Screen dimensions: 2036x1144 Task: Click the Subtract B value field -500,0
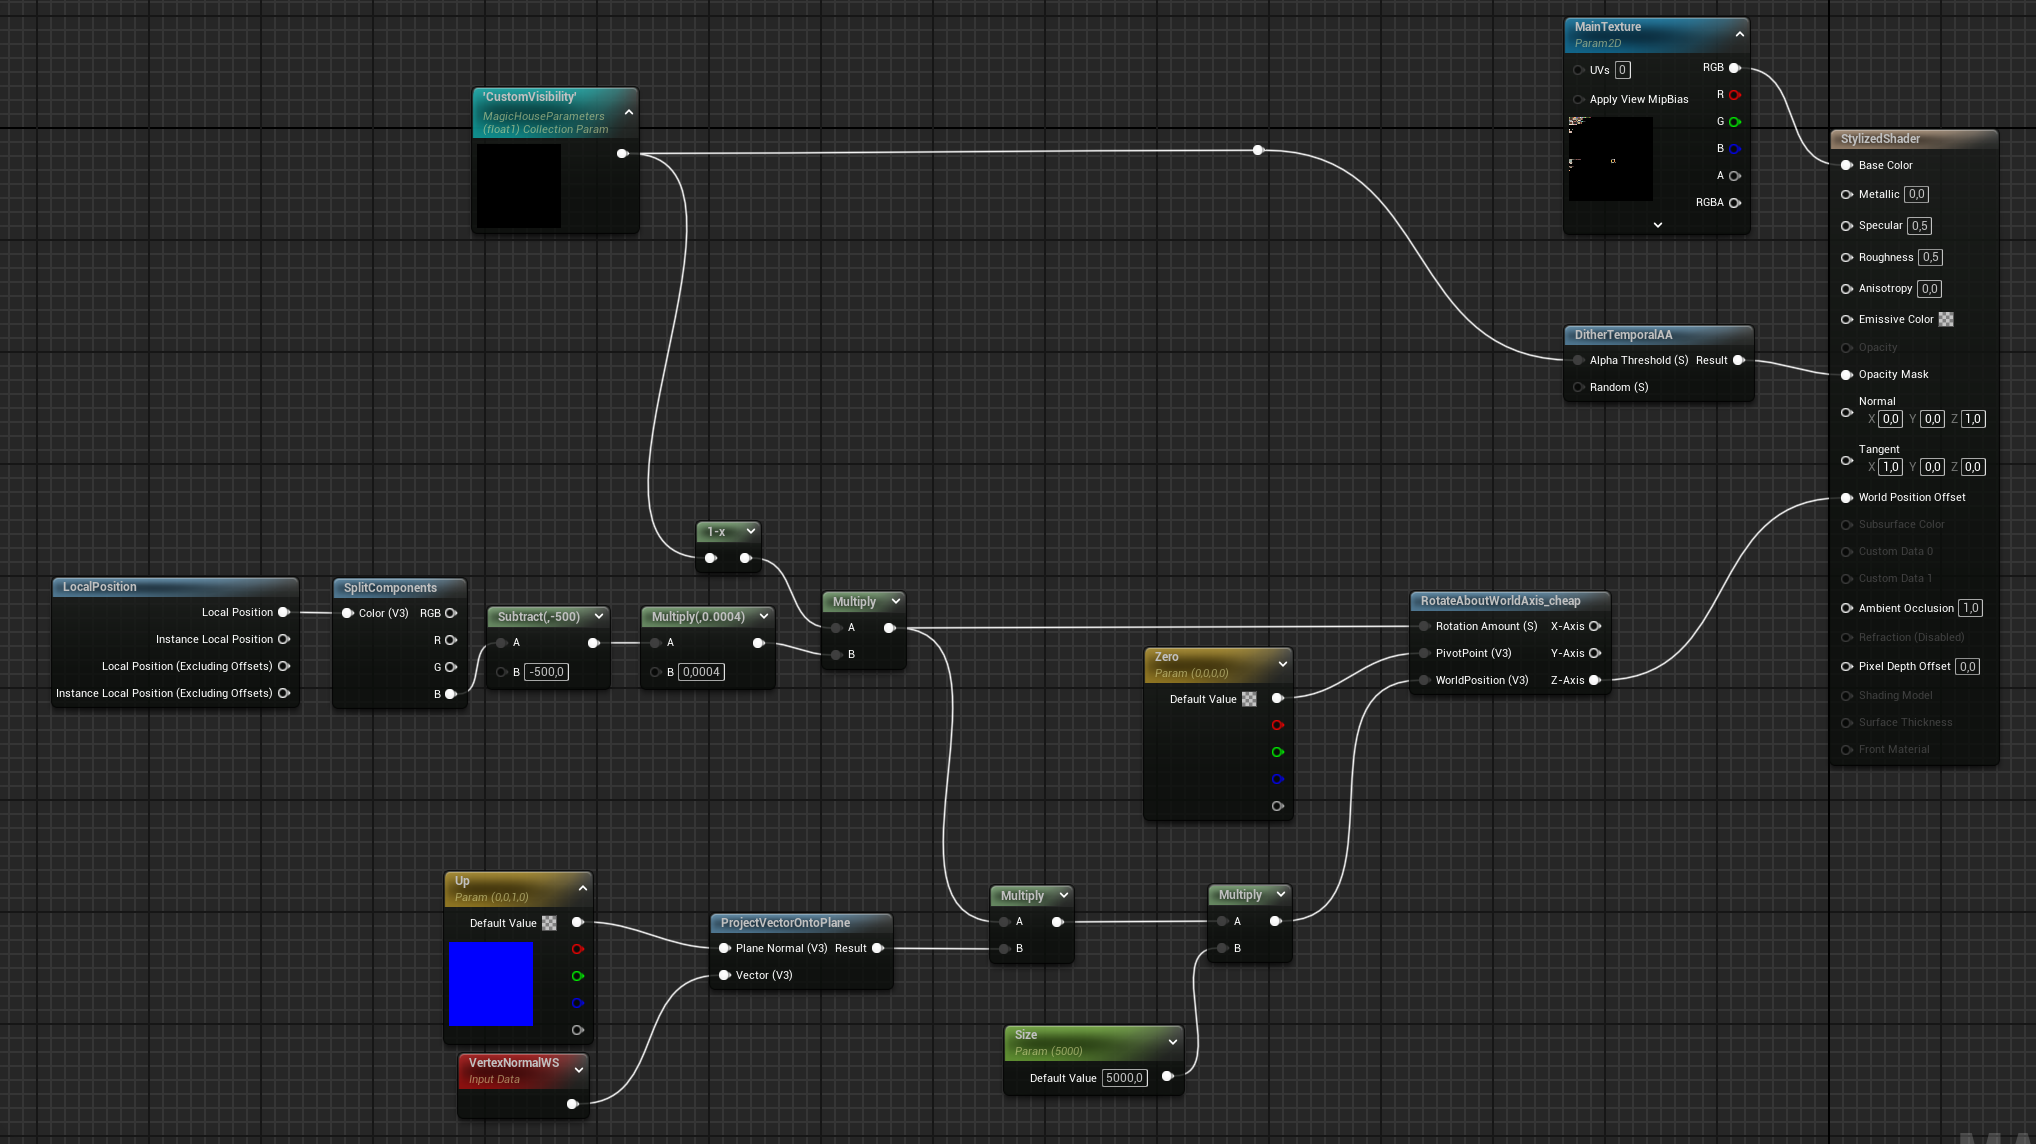[547, 672]
